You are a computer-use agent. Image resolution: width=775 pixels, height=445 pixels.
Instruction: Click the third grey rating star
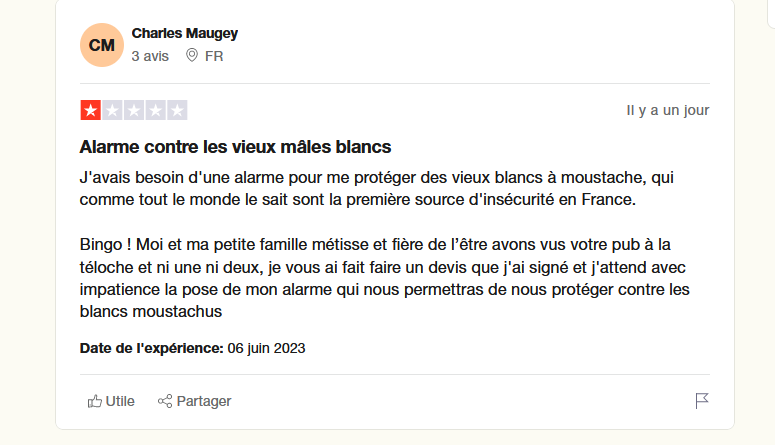coord(134,110)
